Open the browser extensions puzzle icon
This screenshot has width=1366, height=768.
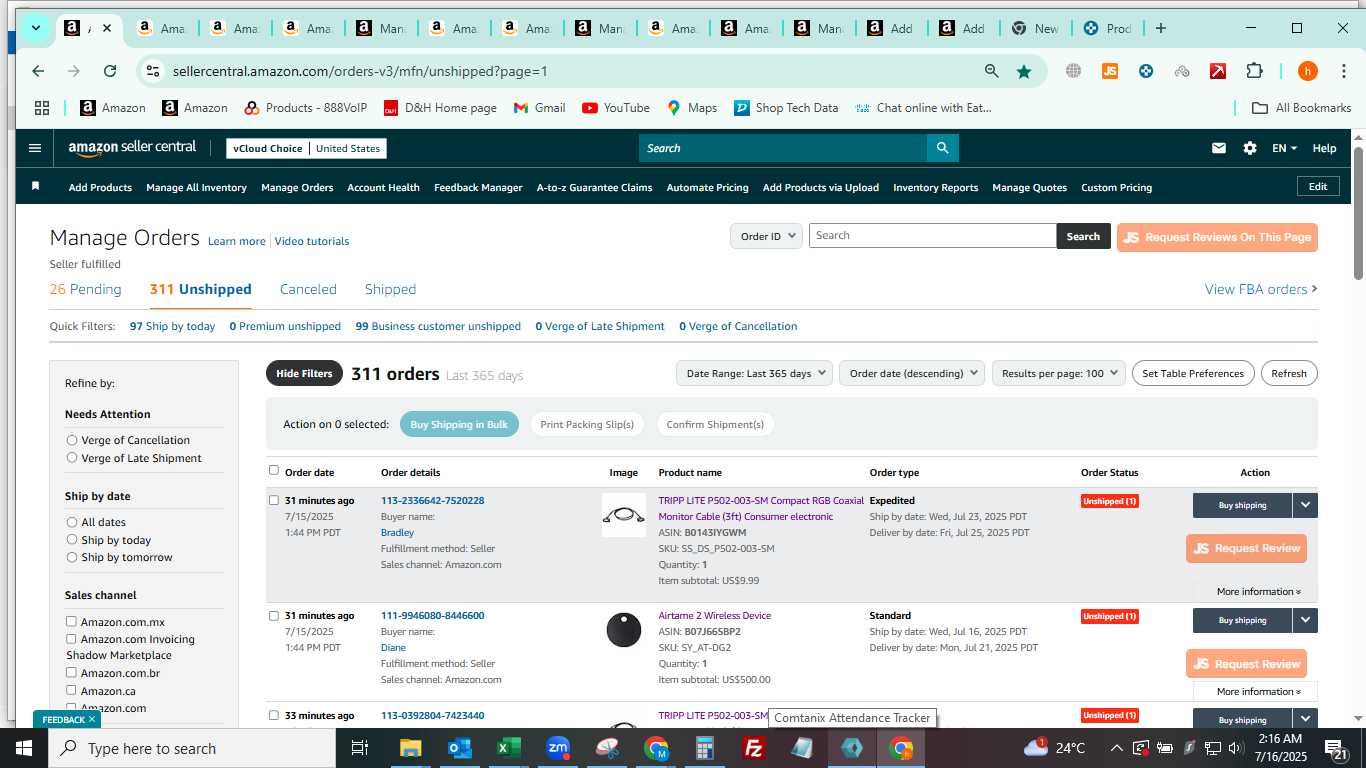1254,71
